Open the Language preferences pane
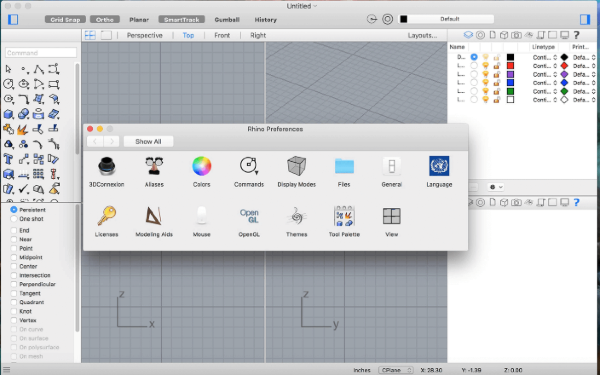The height and width of the screenshot is (375, 600). (439, 172)
